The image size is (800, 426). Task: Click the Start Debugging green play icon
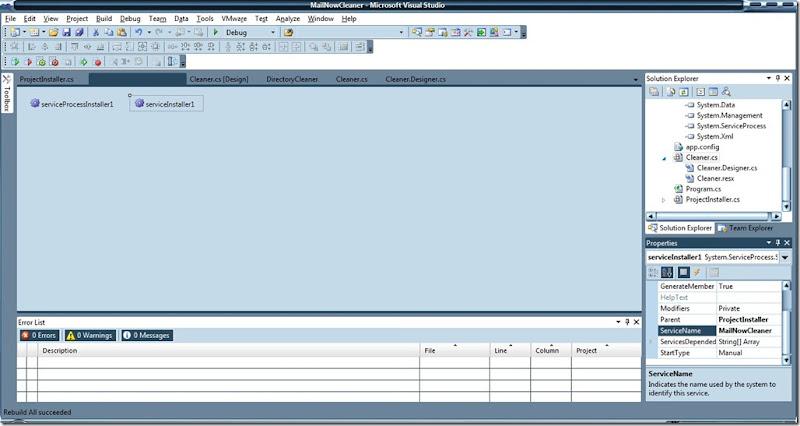216,32
